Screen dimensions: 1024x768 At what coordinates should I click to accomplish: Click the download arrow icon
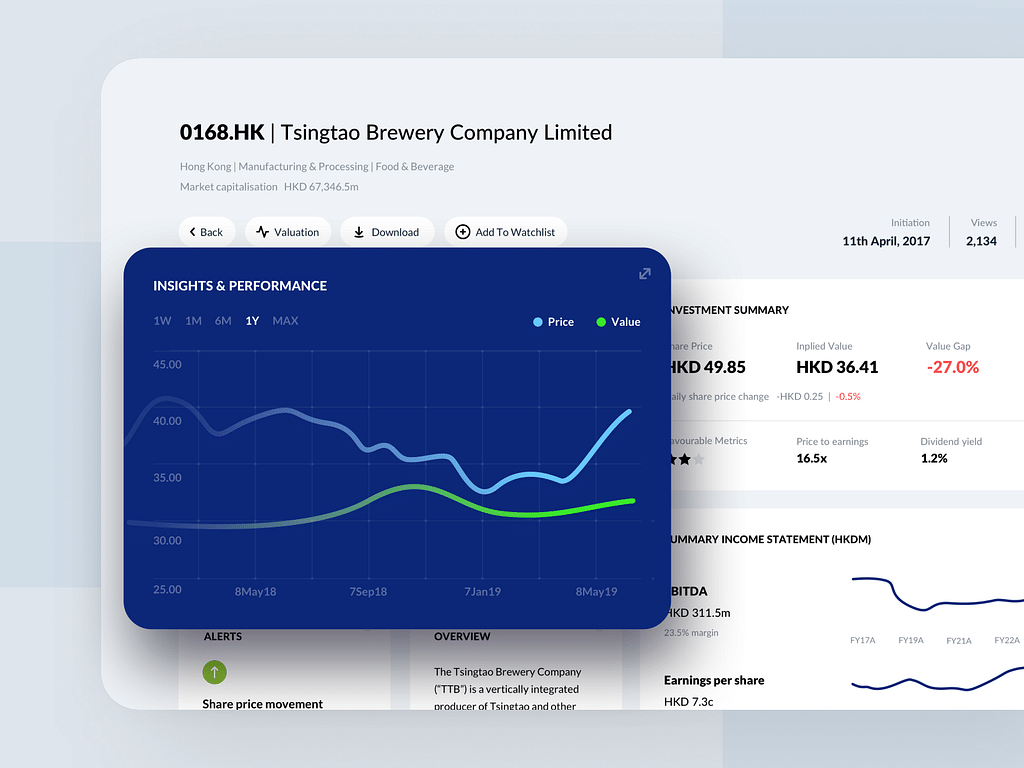[x=358, y=232]
